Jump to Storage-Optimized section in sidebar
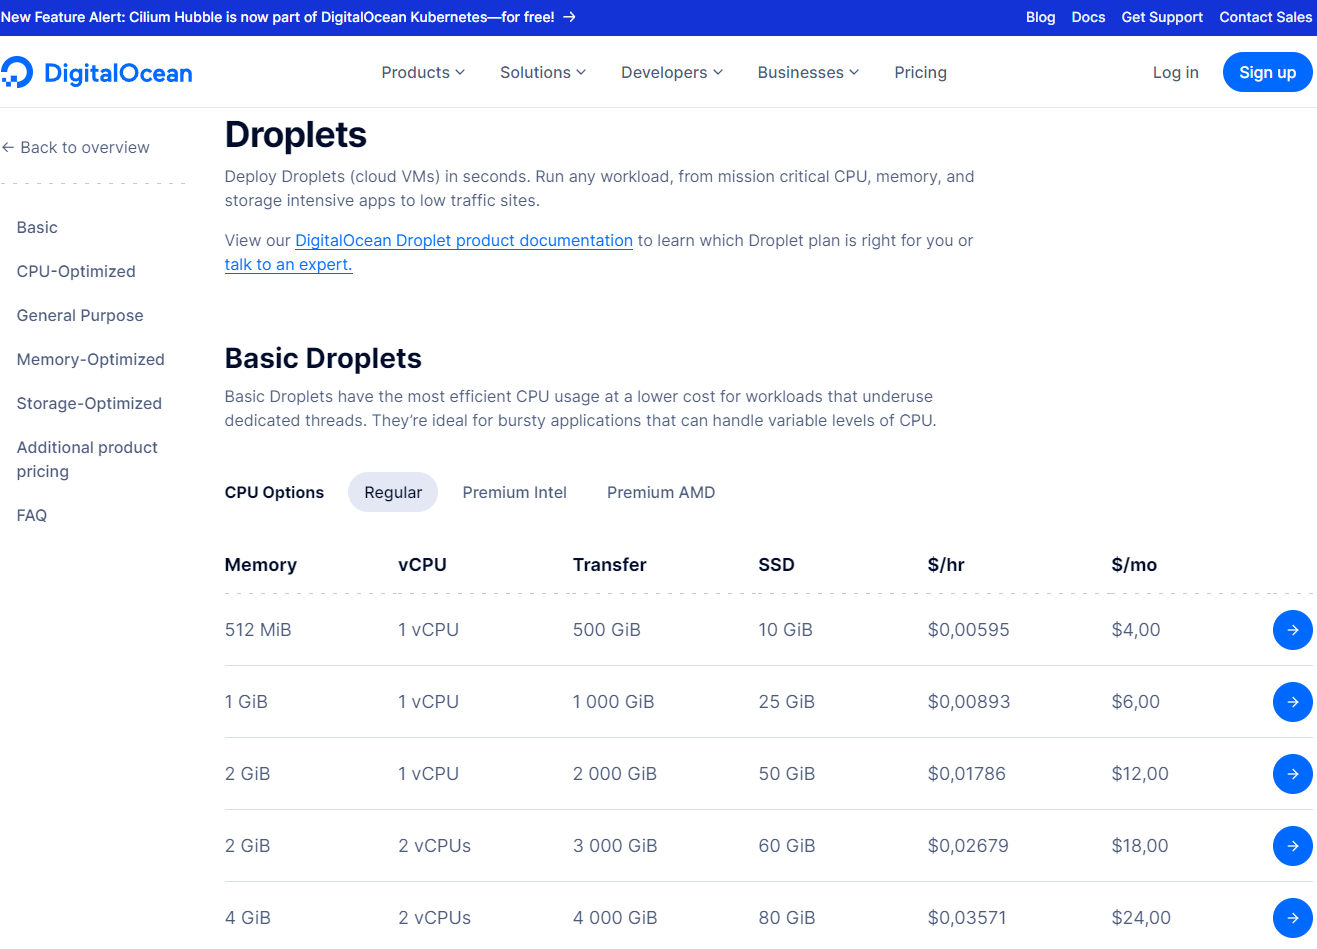This screenshot has height=949, width=1317. coord(89,403)
